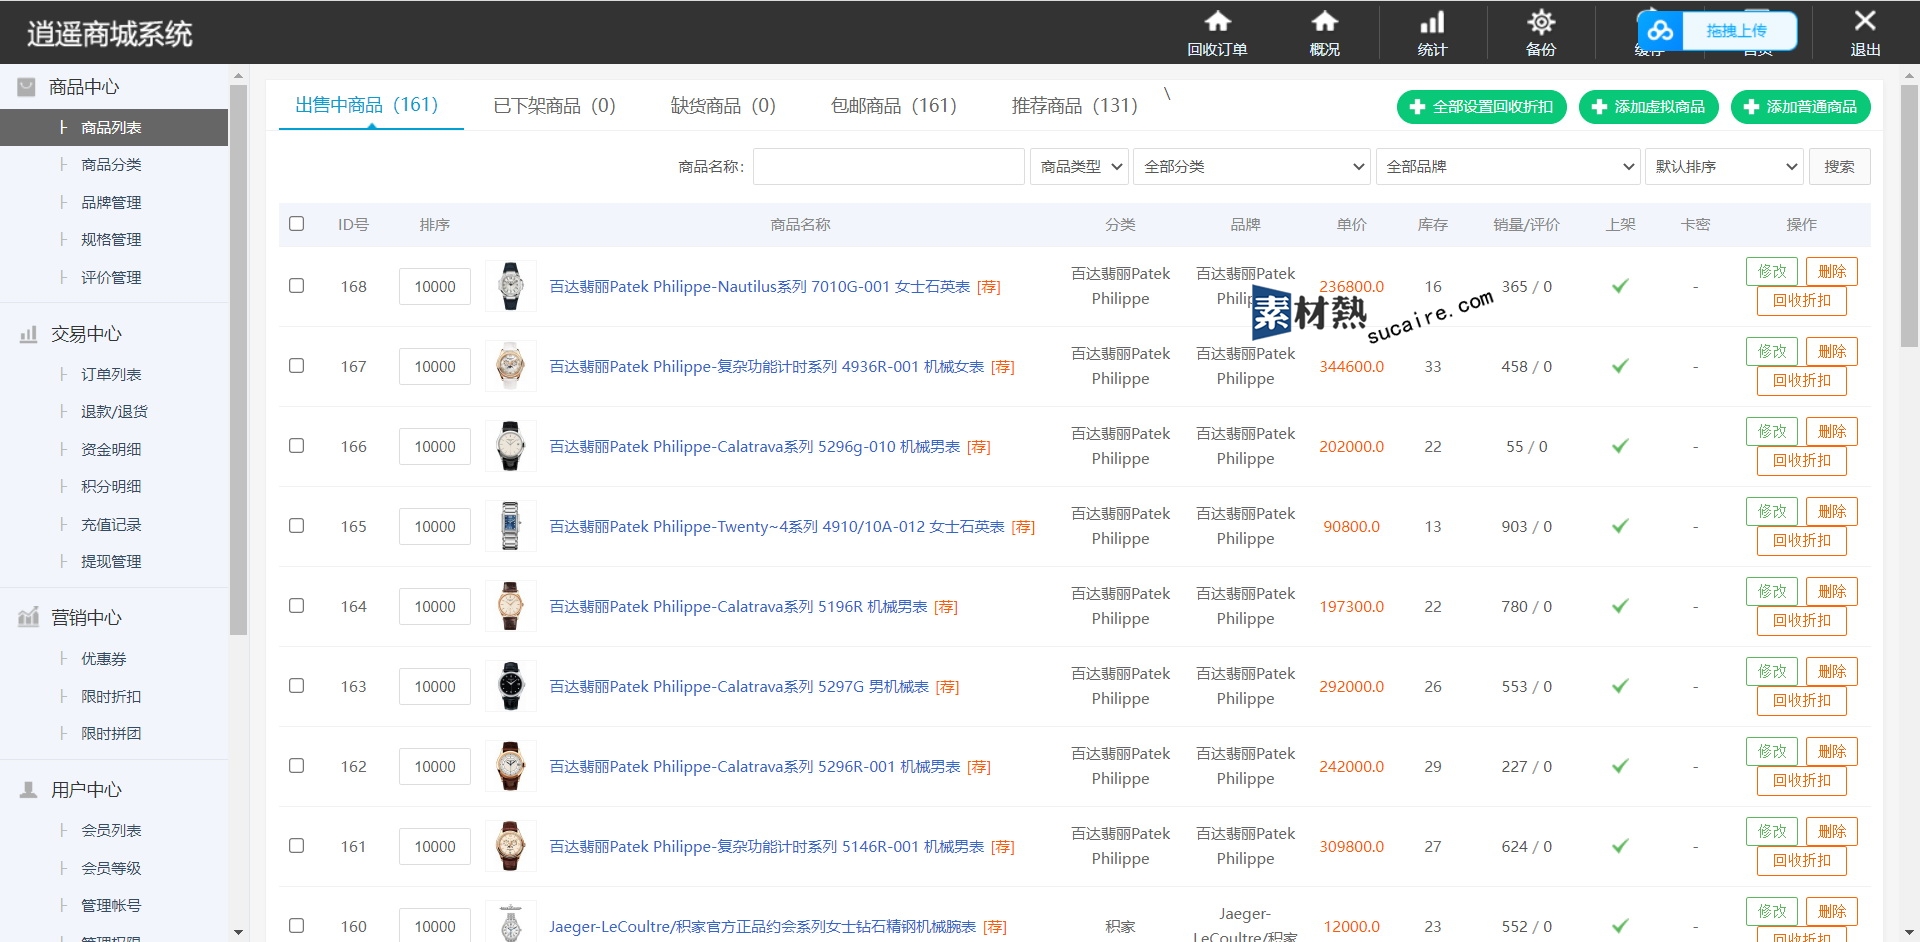This screenshot has height=942, width=1920.
Task: Tick the checkbox for product ID 162
Action: (296, 765)
